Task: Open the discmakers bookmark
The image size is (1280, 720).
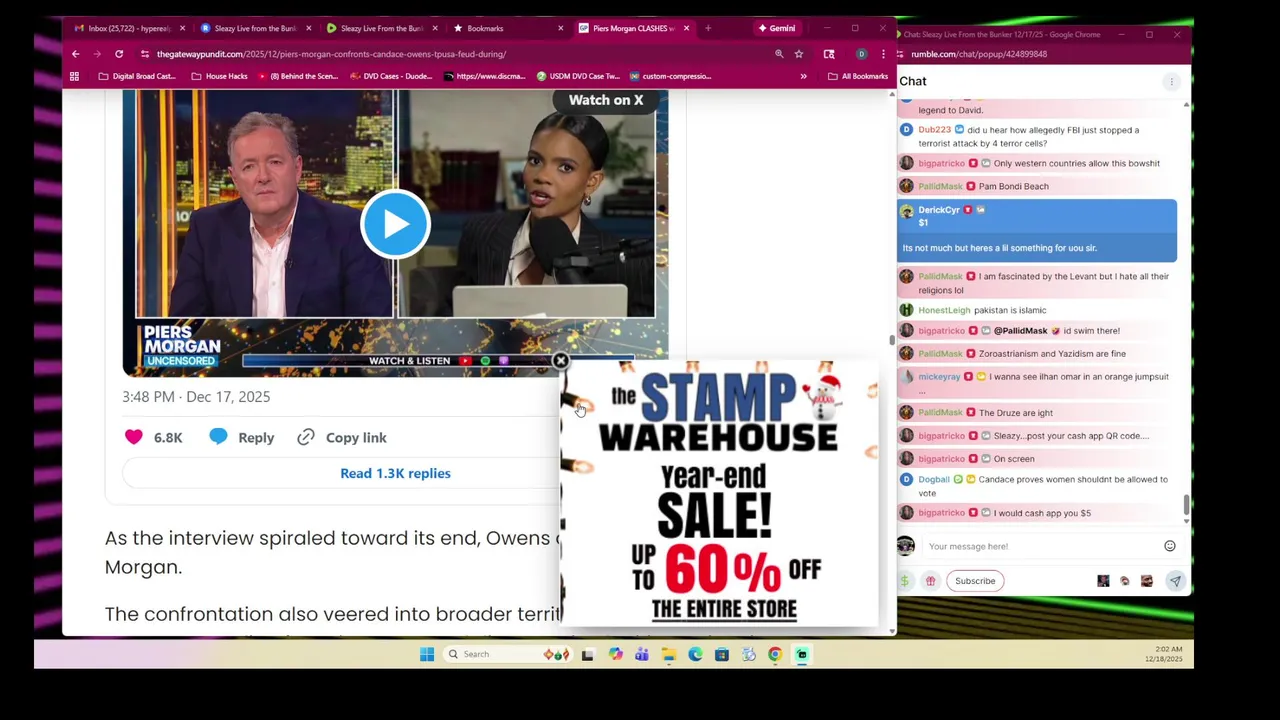Action: coord(485,76)
